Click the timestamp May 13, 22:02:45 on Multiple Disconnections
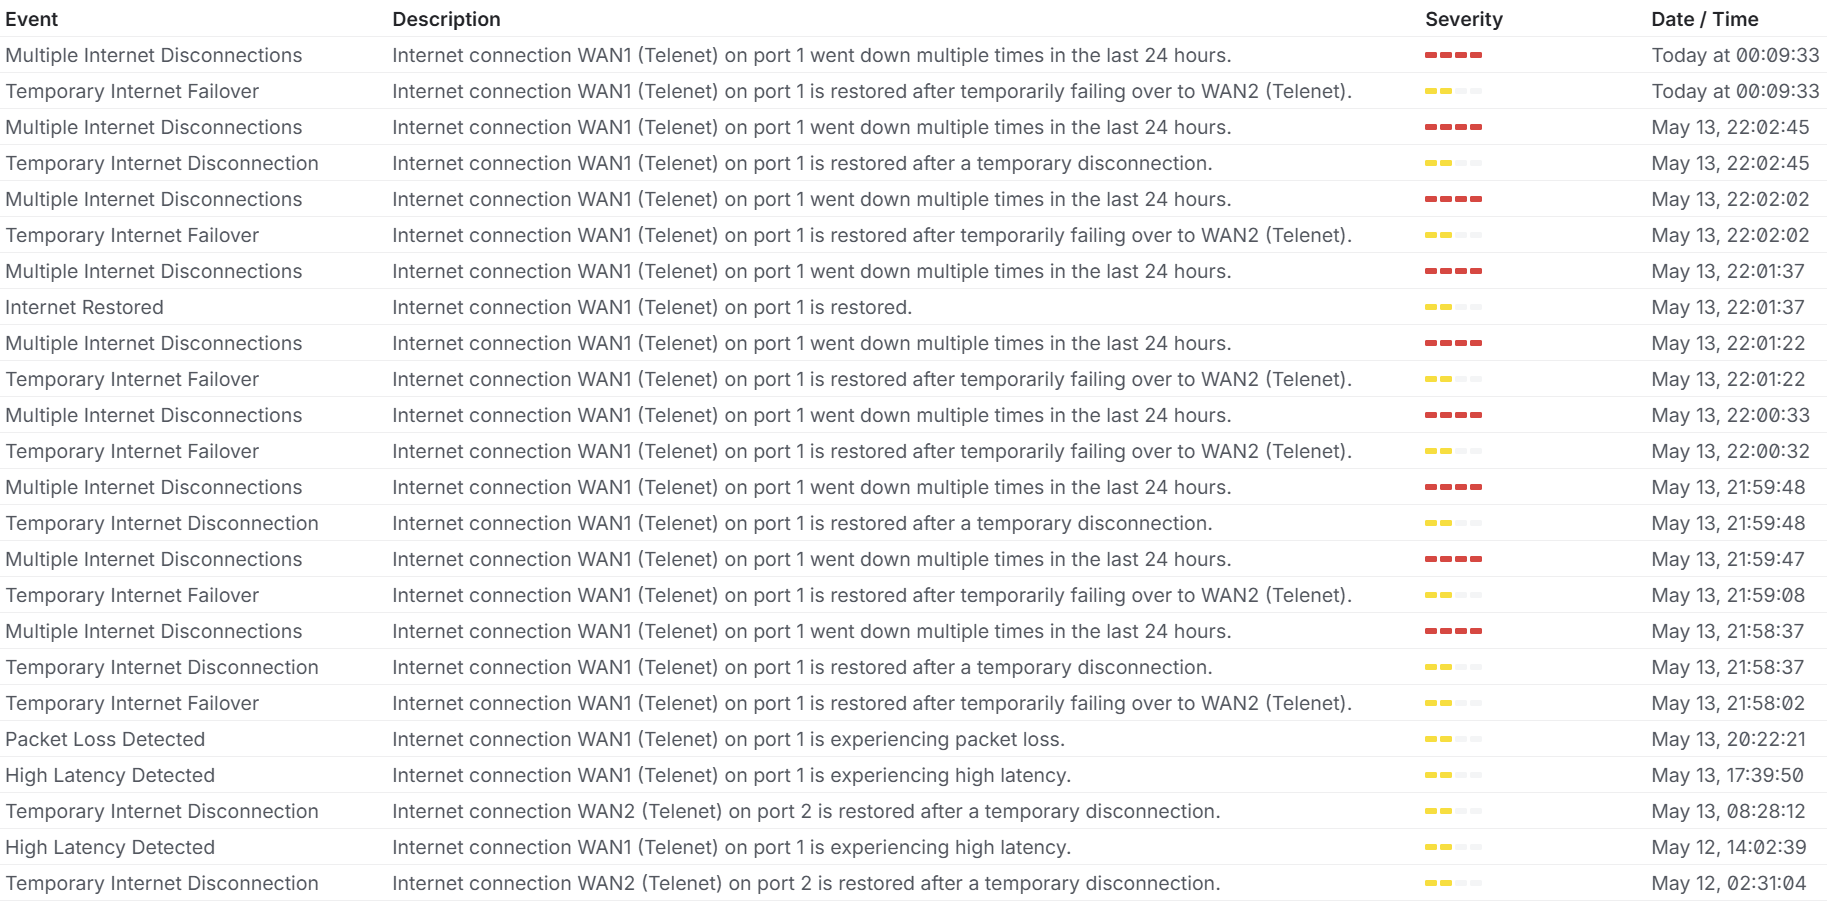 1730,127
